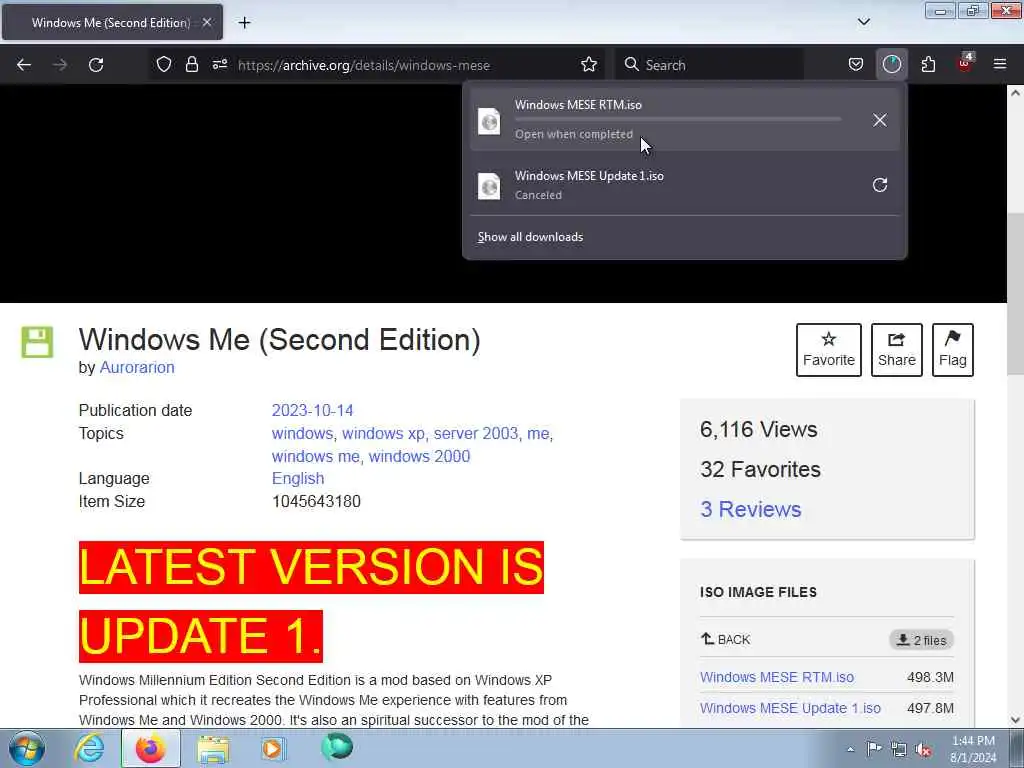Save page to Pocket

(856, 65)
